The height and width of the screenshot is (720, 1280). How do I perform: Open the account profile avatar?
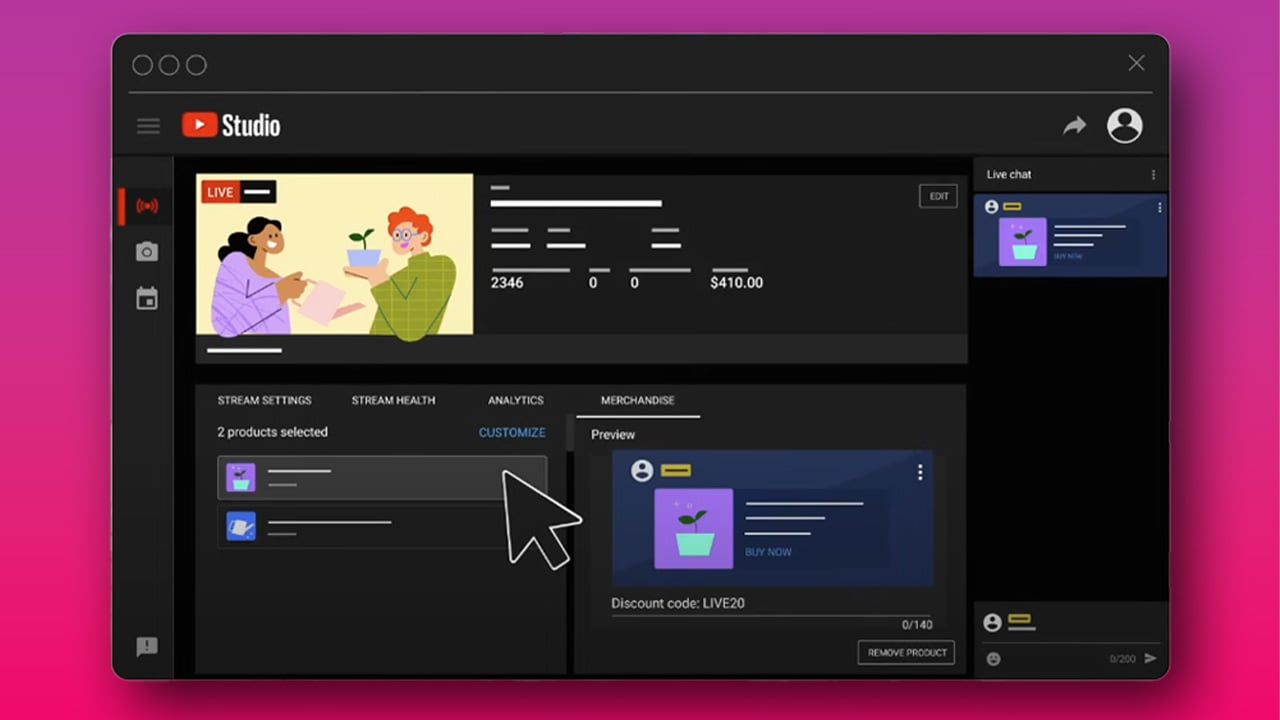(x=1124, y=125)
